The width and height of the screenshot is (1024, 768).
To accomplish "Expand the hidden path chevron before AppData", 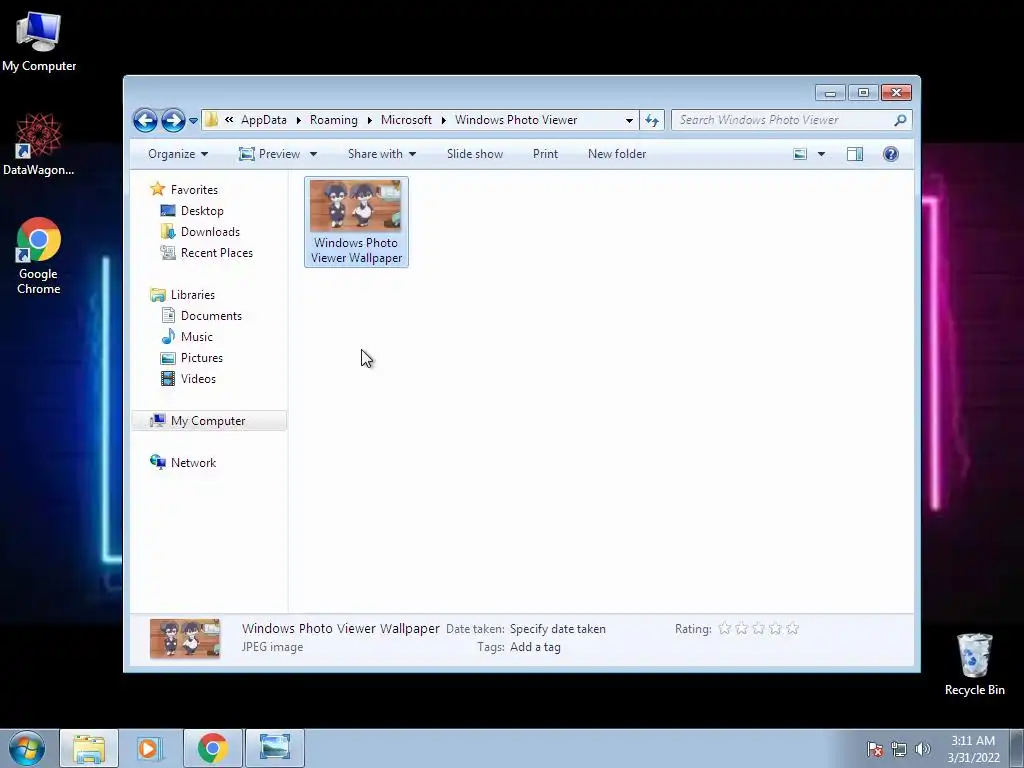I will 229,120.
